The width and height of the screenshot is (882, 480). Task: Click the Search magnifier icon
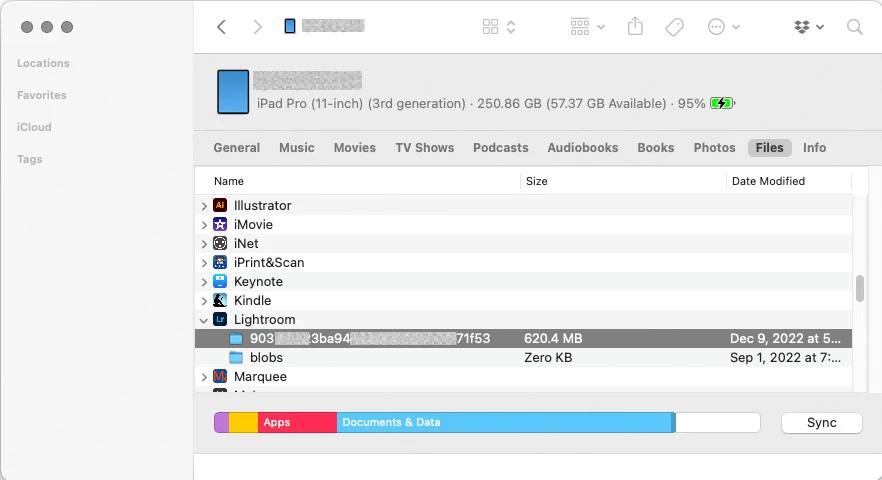[854, 26]
